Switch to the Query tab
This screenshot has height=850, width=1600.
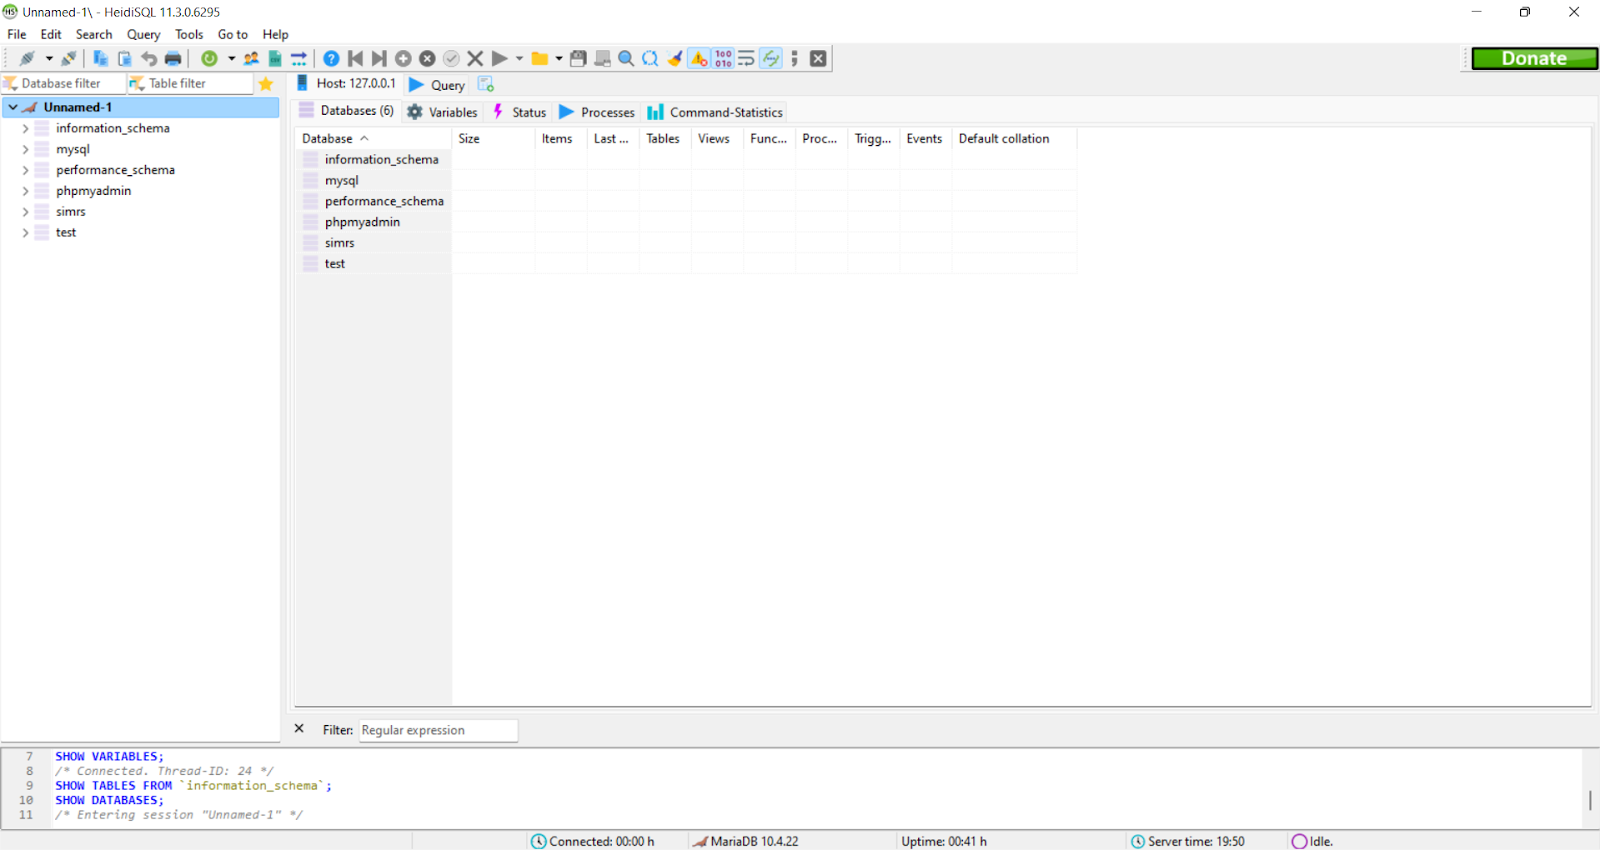pos(437,85)
